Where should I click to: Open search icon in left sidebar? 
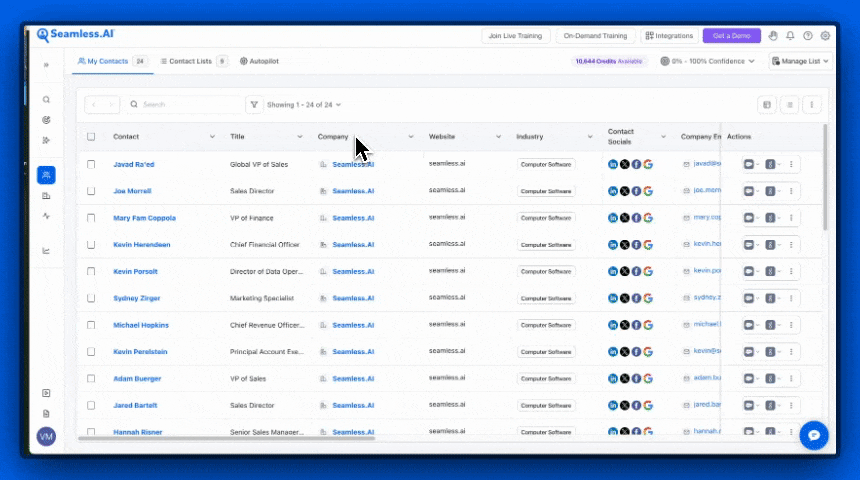pyautogui.click(x=46, y=100)
